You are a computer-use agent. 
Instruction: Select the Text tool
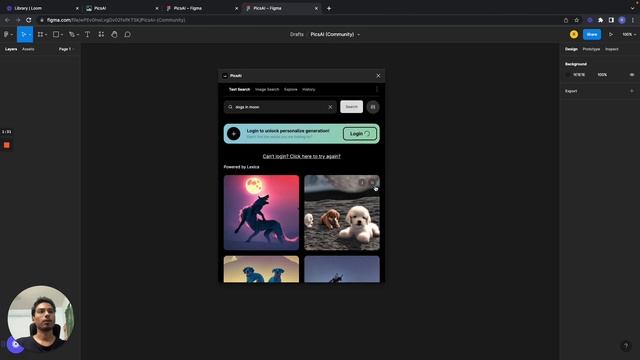tap(87, 35)
